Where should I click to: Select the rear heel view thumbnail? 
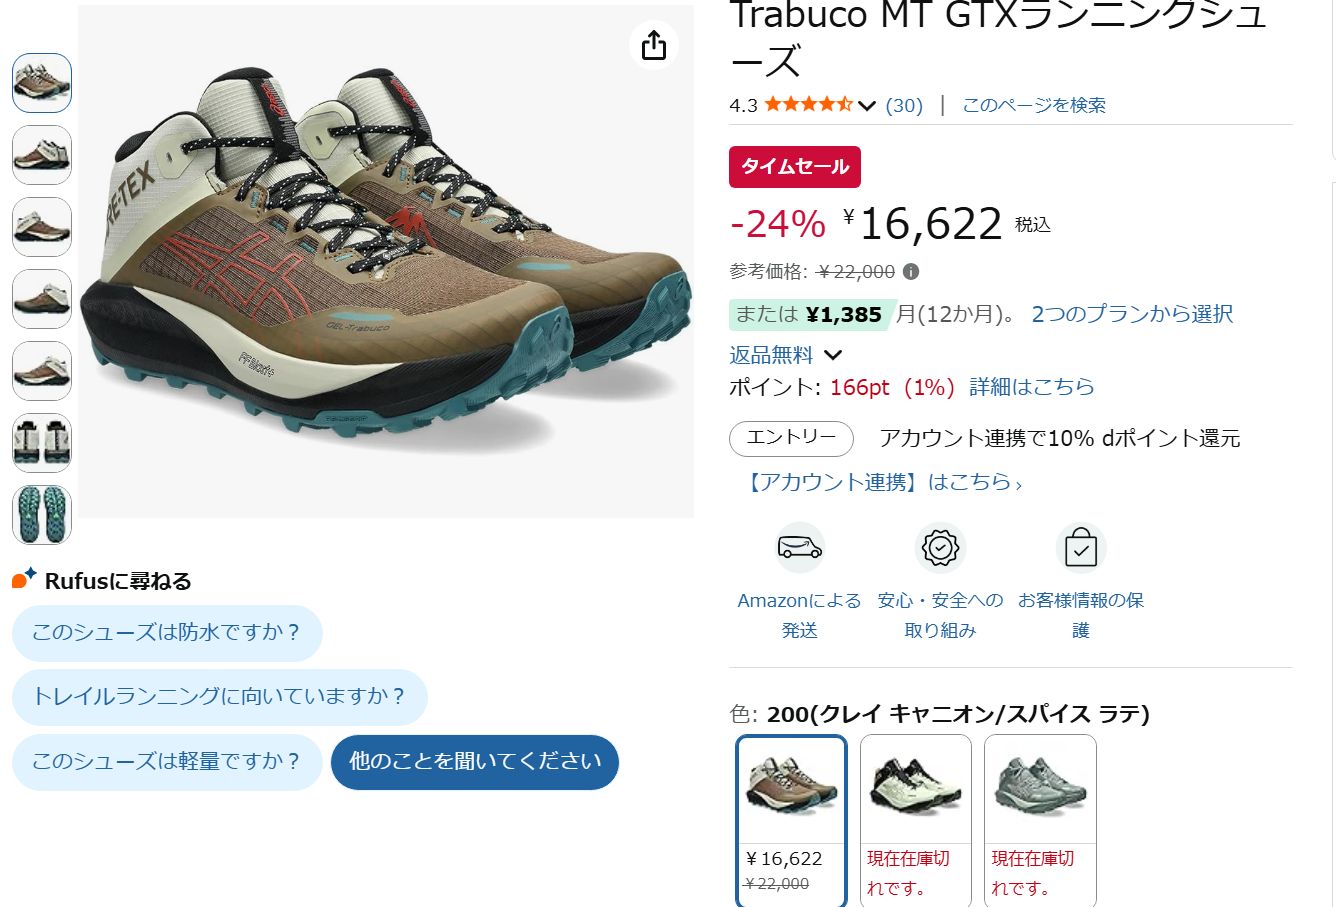(x=42, y=443)
